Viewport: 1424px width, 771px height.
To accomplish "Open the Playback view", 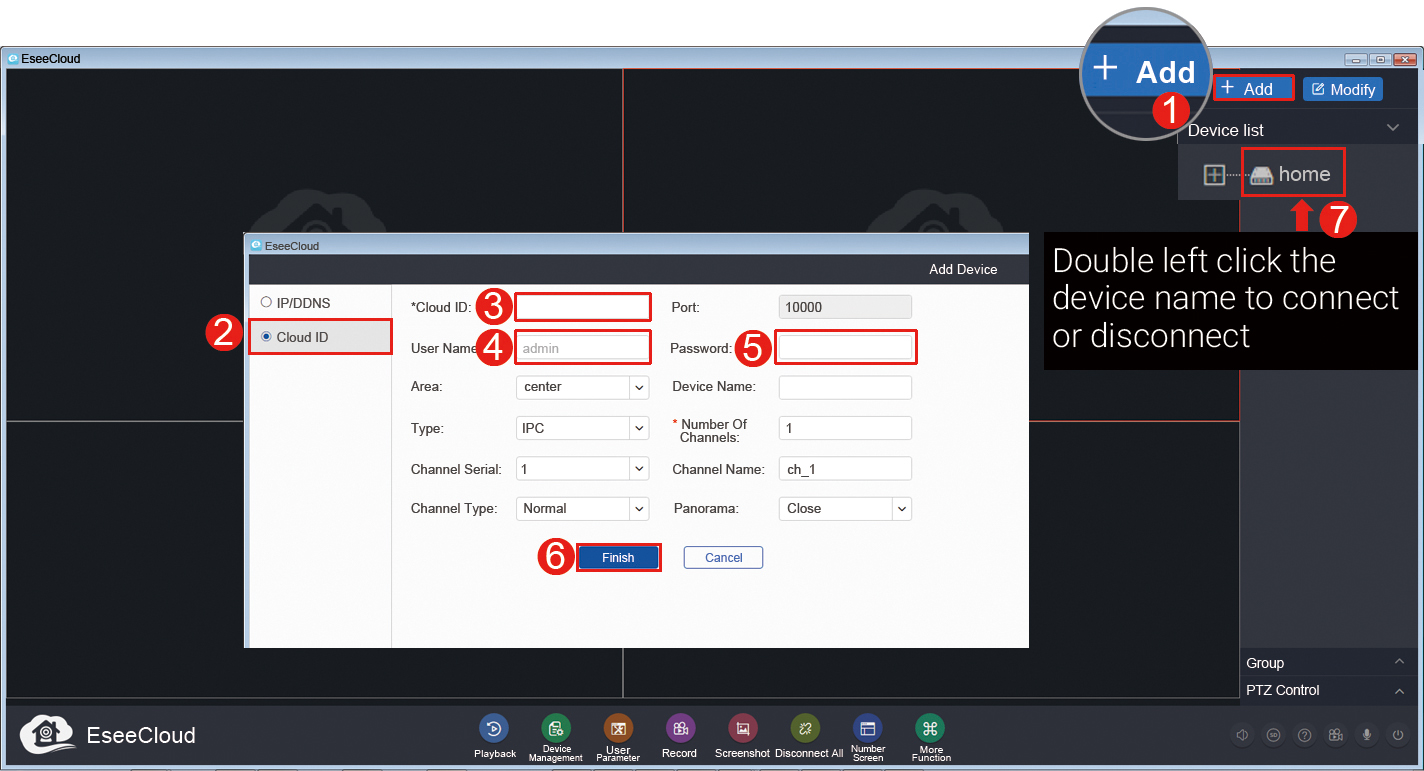I will point(494,729).
